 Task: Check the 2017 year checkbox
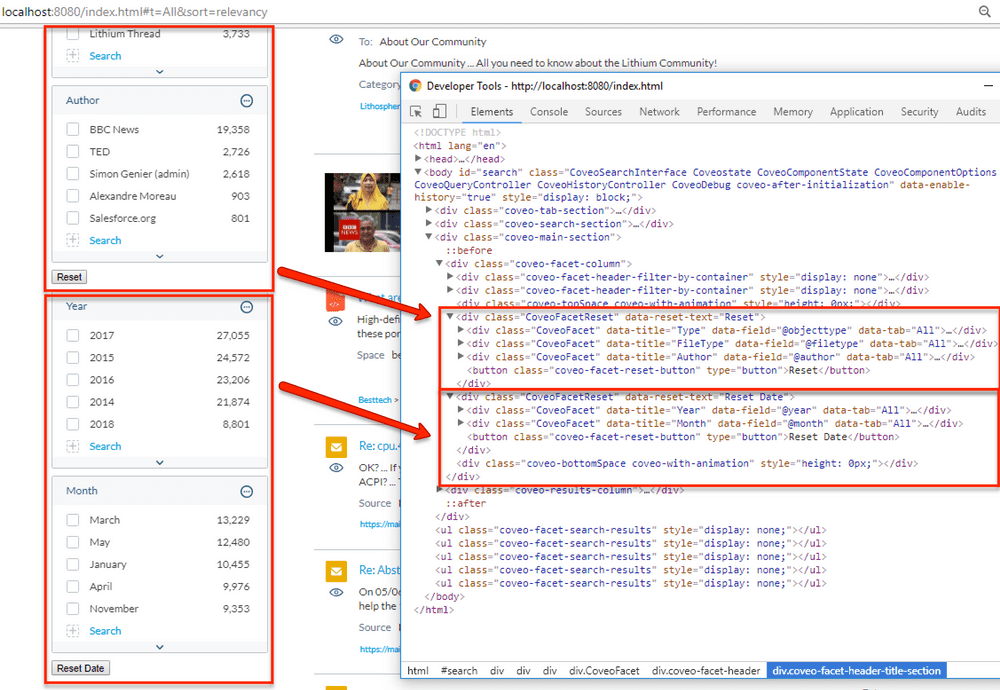73,336
